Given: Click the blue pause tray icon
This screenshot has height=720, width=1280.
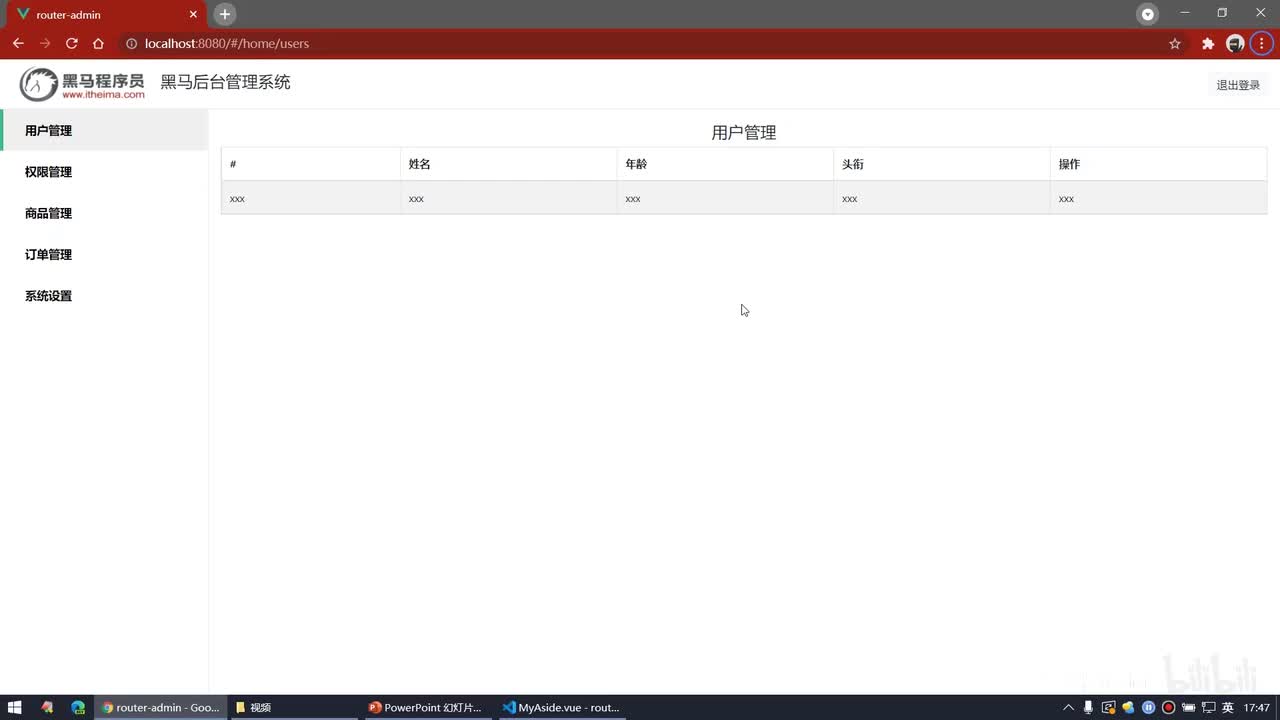Looking at the screenshot, I should click(x=1148, y=707).
